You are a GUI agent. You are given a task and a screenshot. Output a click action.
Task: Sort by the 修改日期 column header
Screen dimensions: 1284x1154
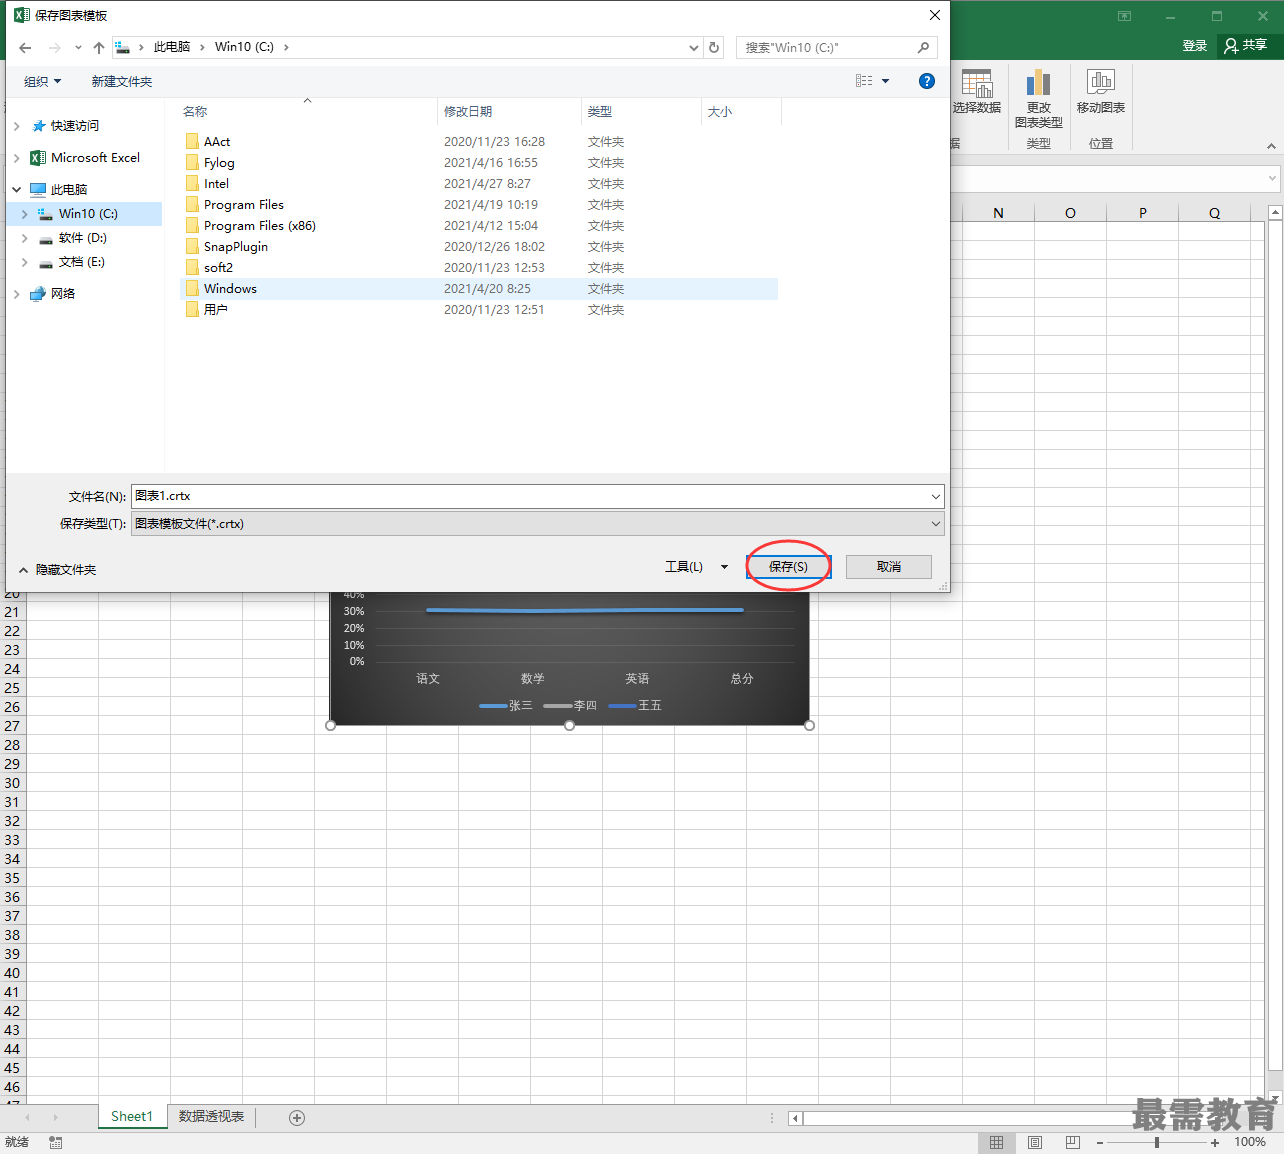point(468,112)
